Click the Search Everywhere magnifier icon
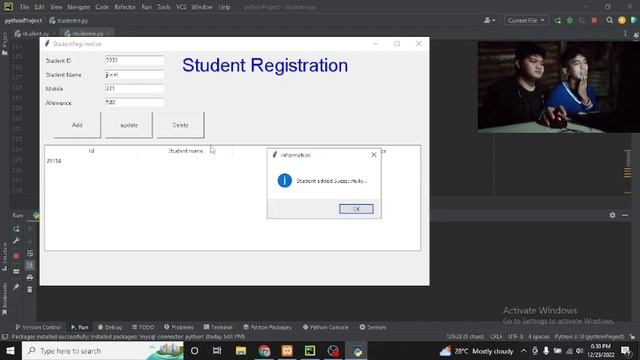Viewport: 640px width, 360px height. pos(609,20)
